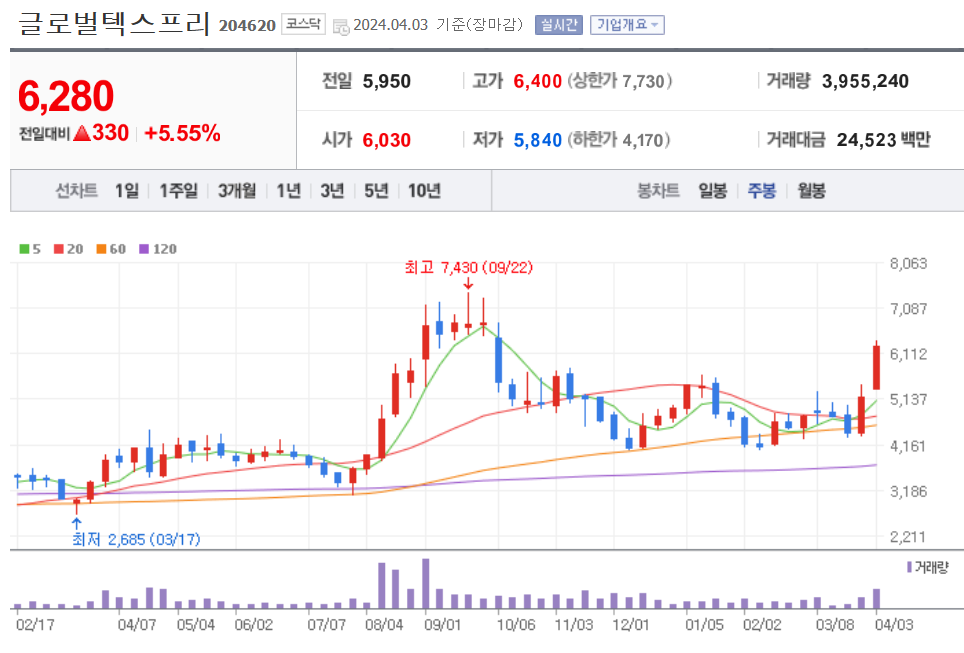Click the red up triangle beside 330
964x653 pixels.
coord(81,133)
